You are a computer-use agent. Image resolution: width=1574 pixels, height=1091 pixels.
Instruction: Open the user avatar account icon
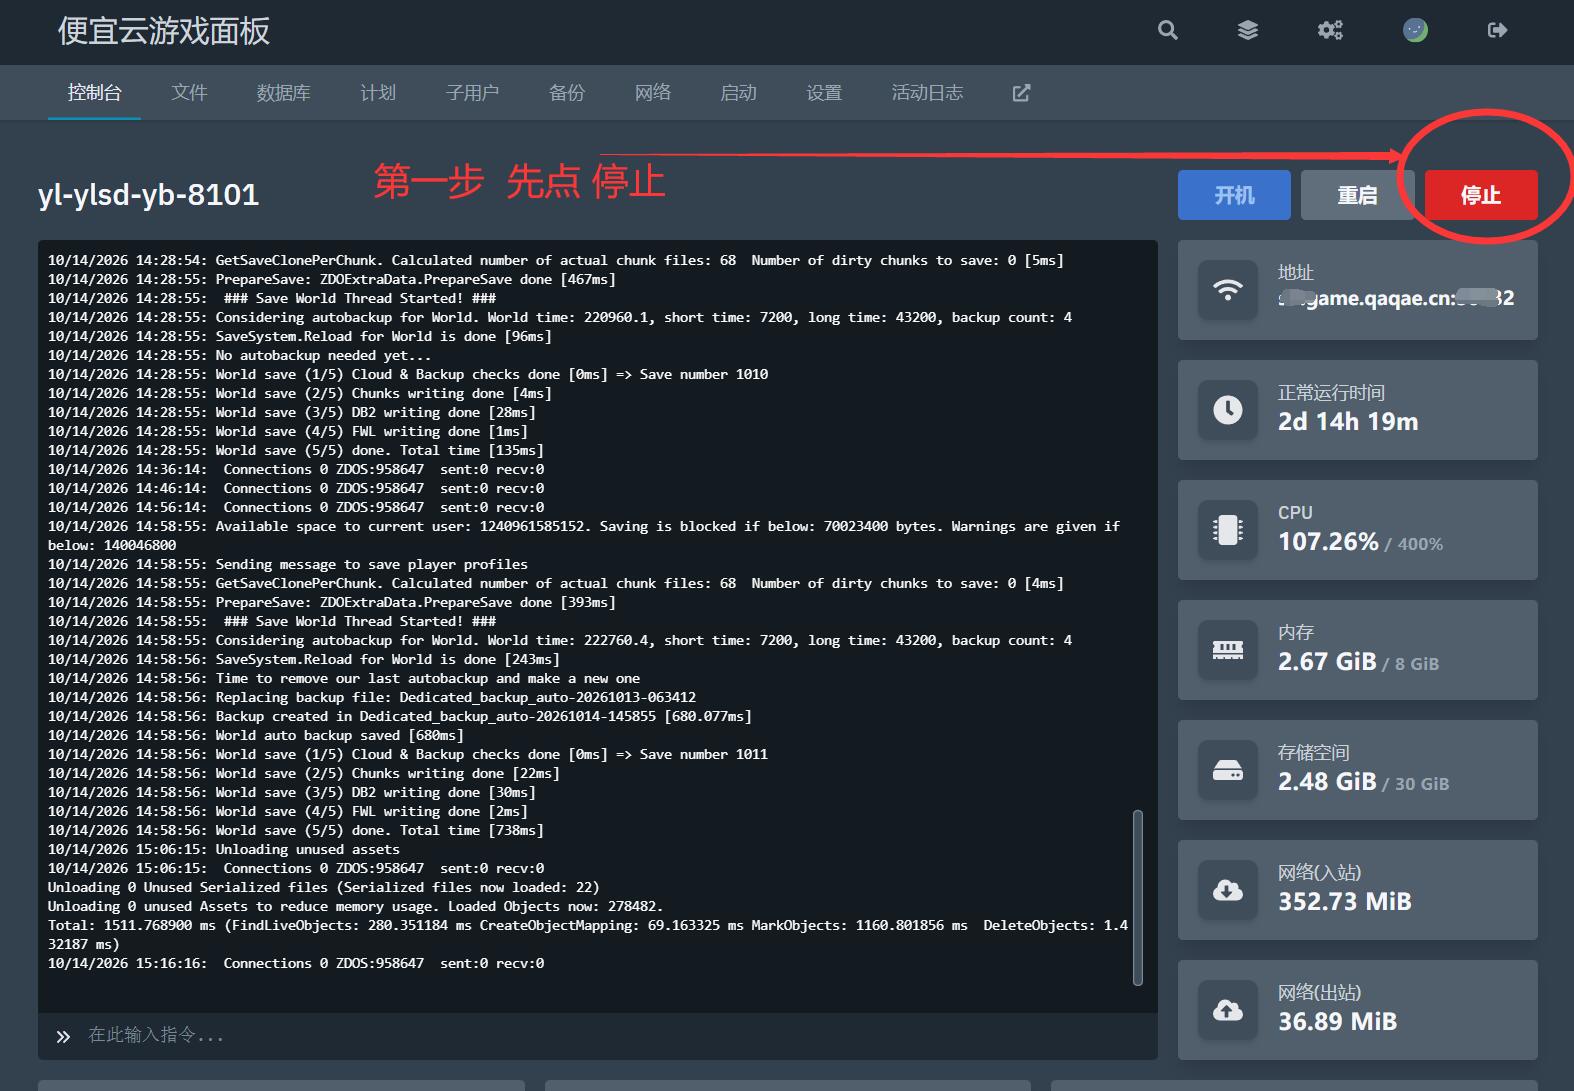1415,30
